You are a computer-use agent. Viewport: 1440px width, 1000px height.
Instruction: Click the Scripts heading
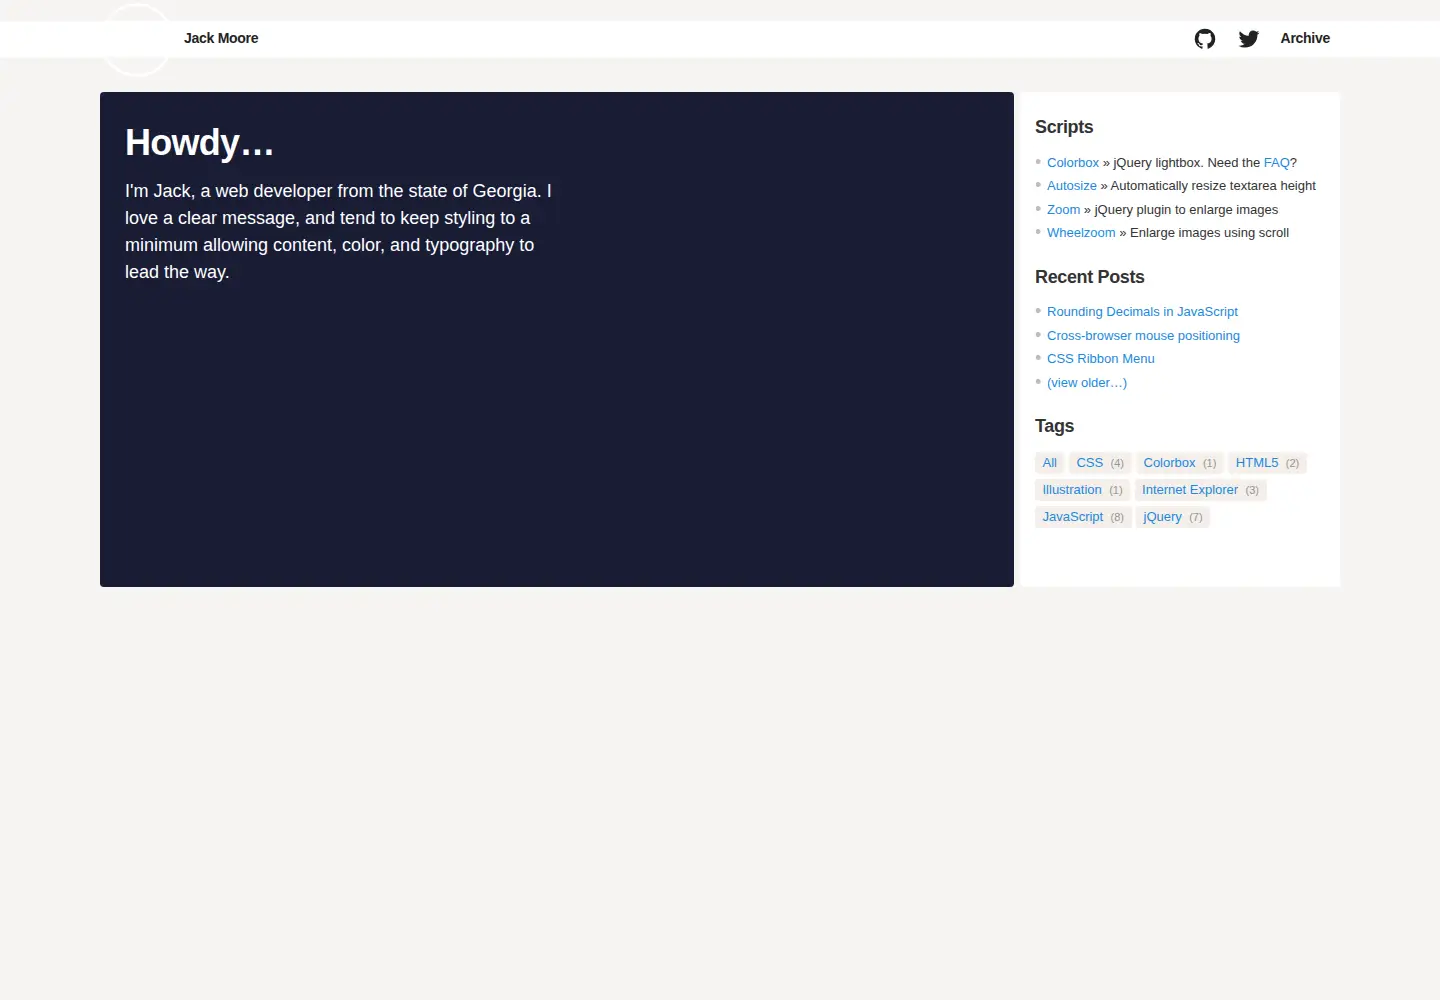point(1064,127)
